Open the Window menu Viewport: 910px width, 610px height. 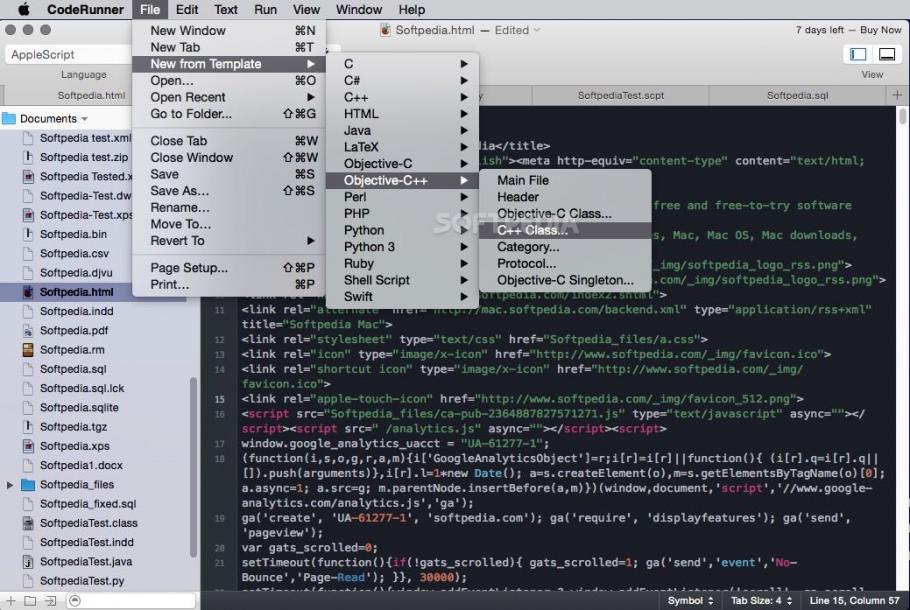359,9
